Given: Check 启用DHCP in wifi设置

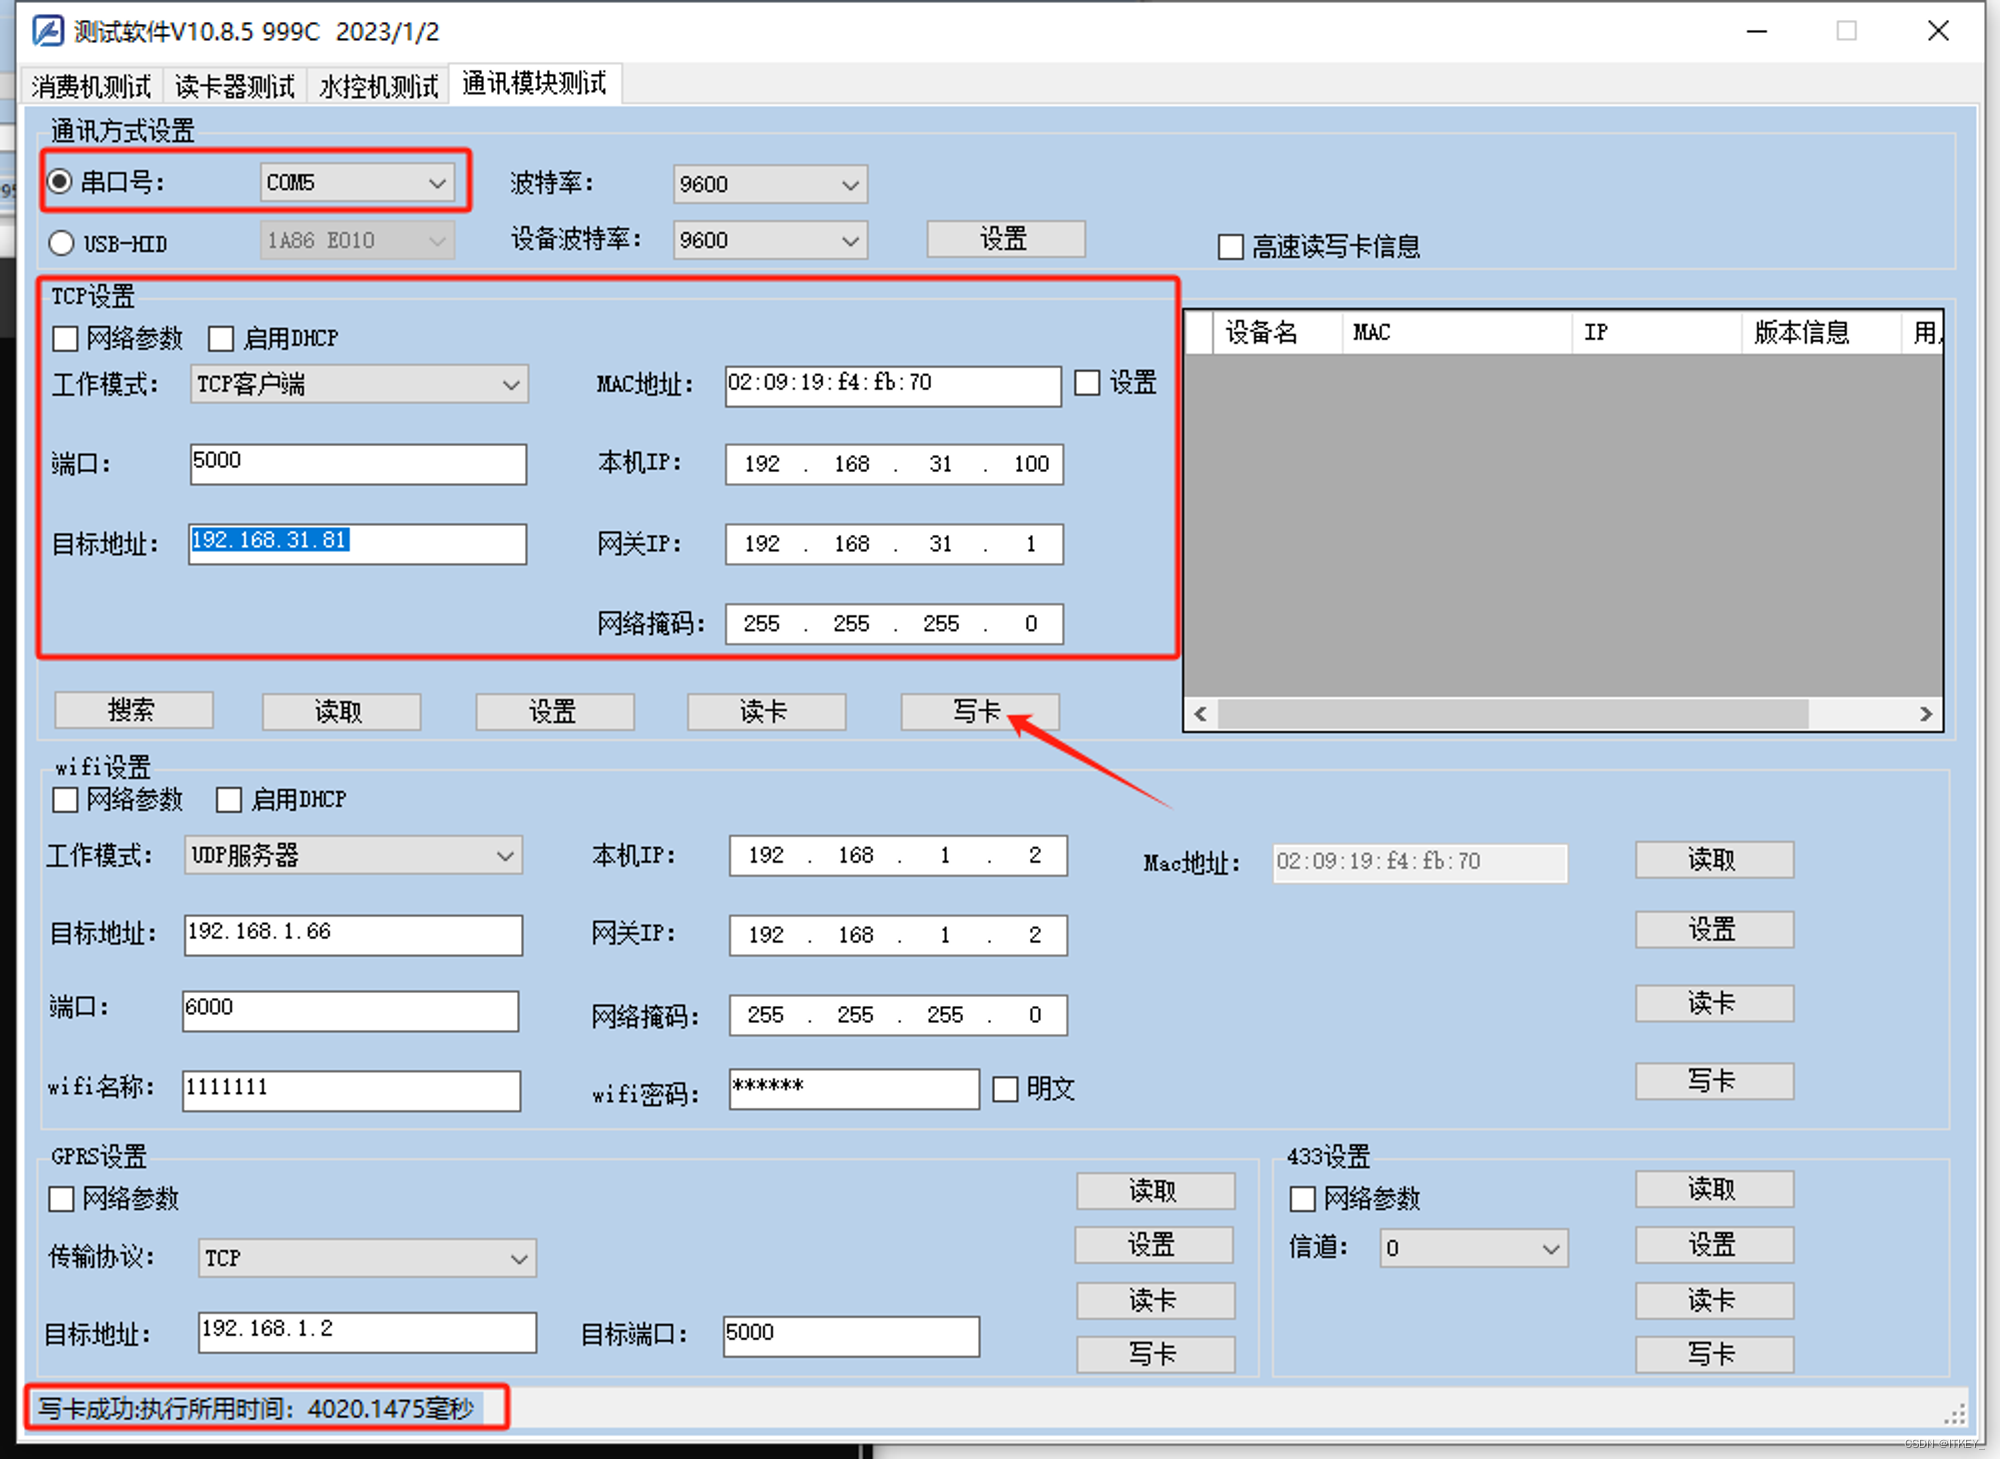Looking at the screenshot, I should (229, 800).
